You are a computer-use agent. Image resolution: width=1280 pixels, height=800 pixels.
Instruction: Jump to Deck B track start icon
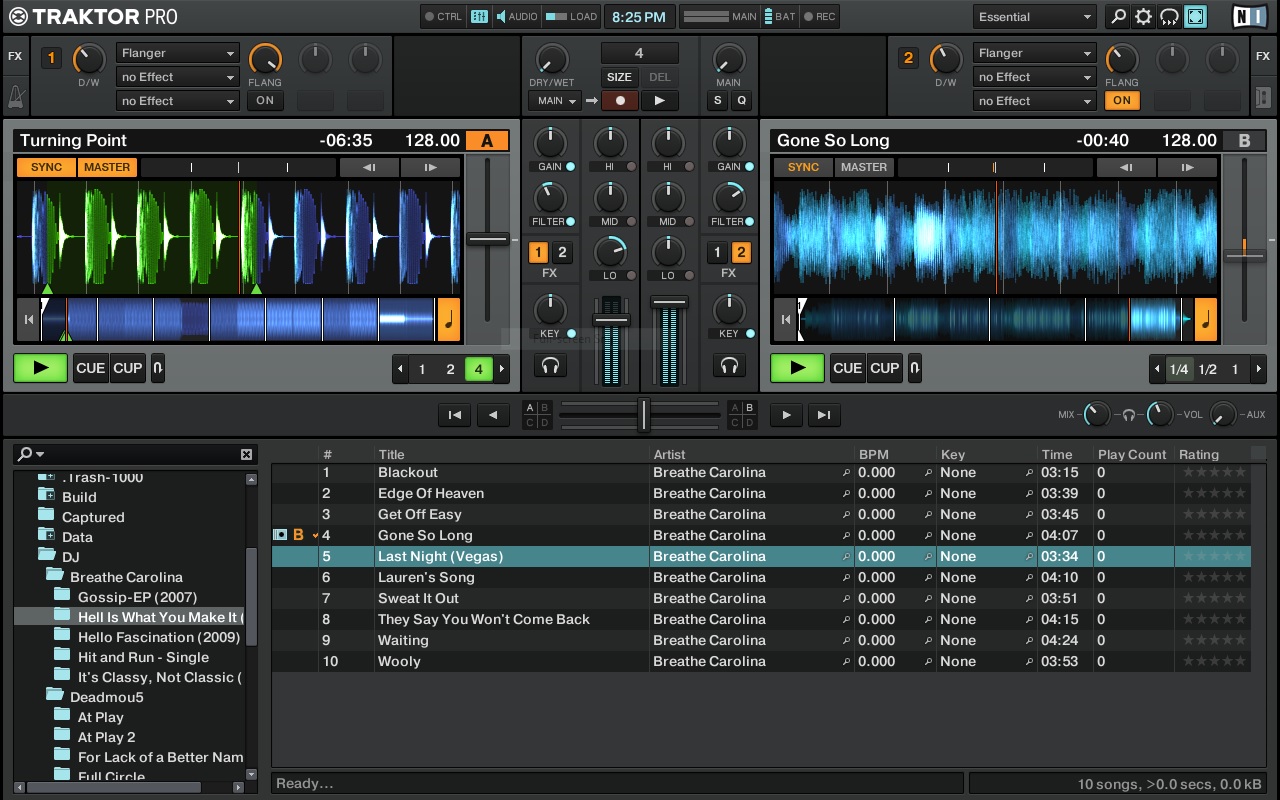tap(786, 320)
